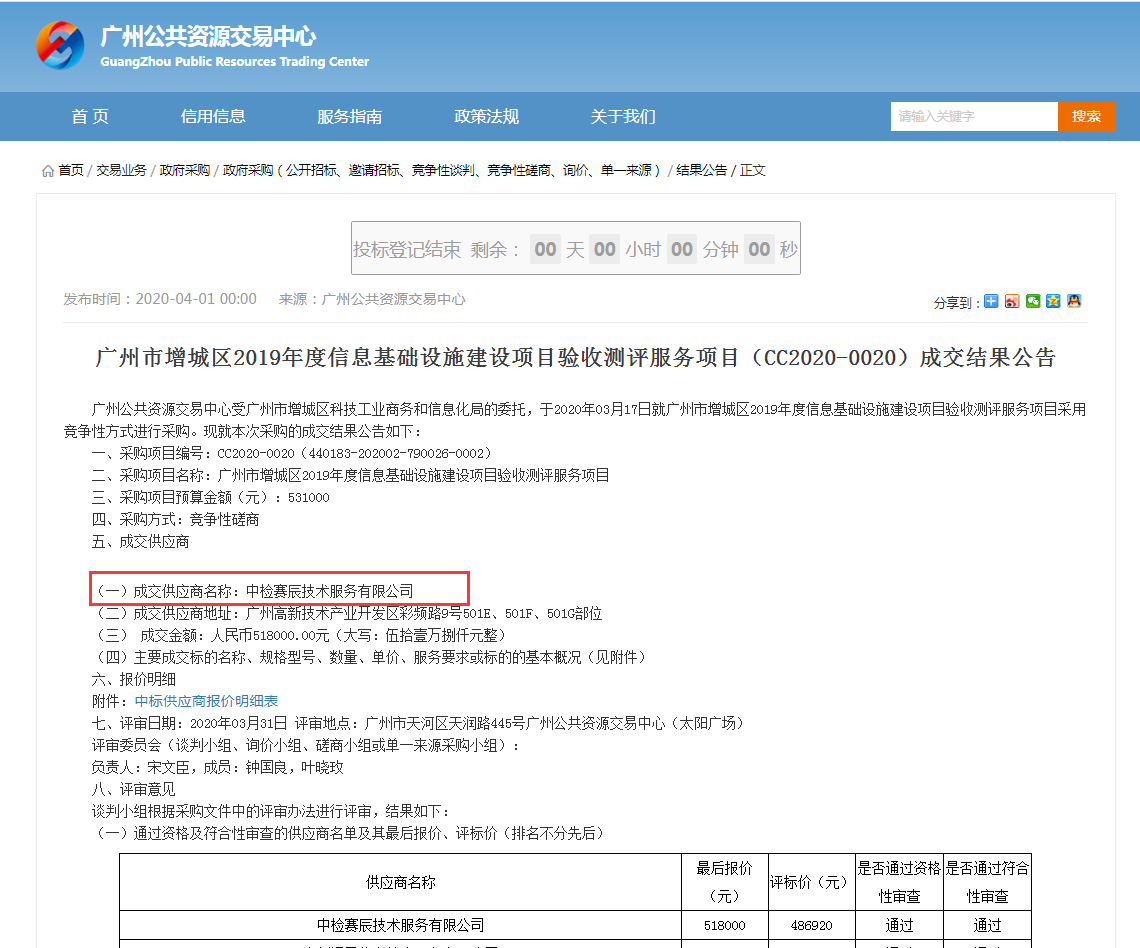1140x948 pixels.
Task: Click the Guangzhou Public Resources Trading Center logo
Action: point(60,45)
